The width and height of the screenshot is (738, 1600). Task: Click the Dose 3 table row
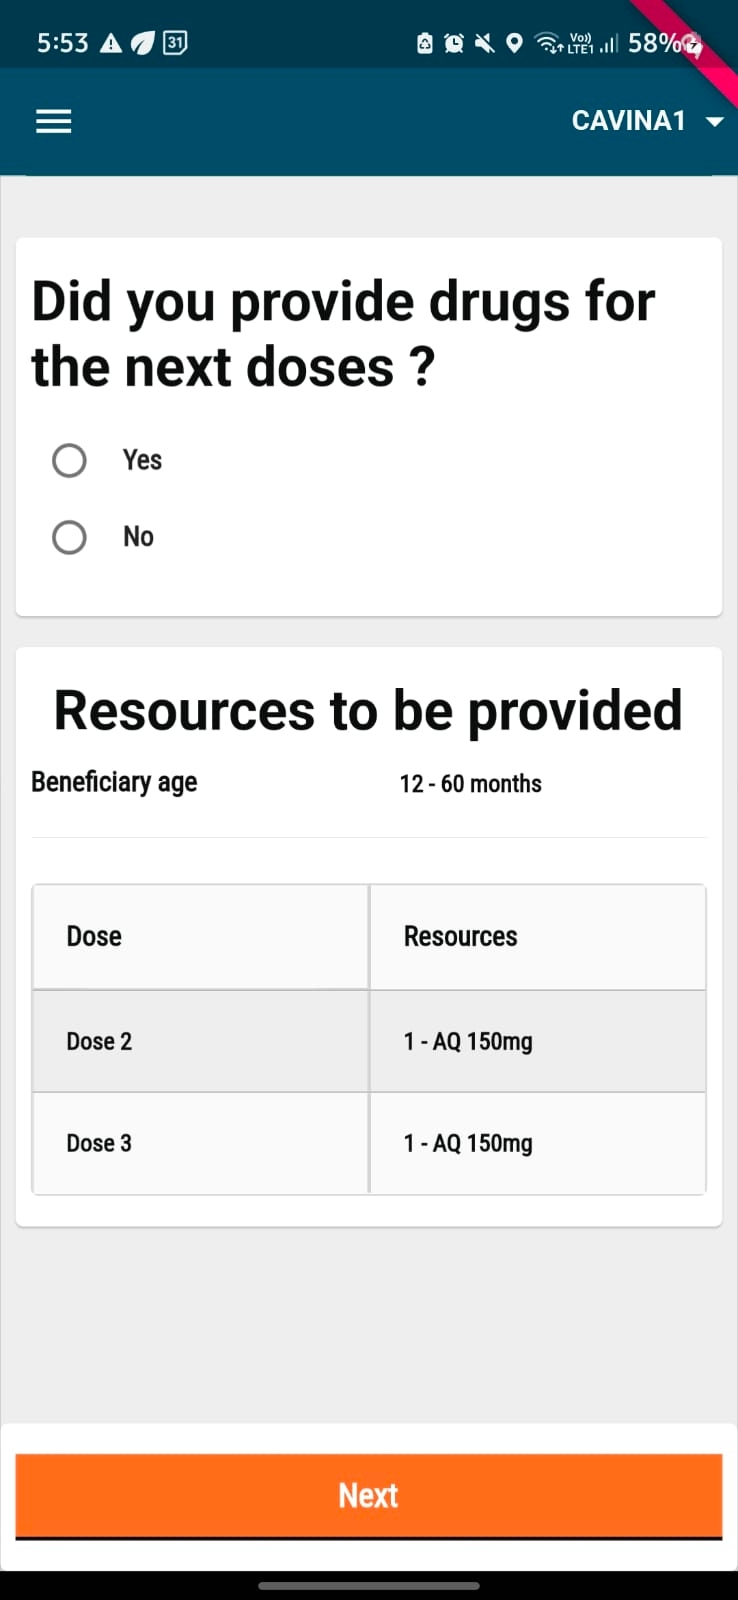(x=368, y=1143)
